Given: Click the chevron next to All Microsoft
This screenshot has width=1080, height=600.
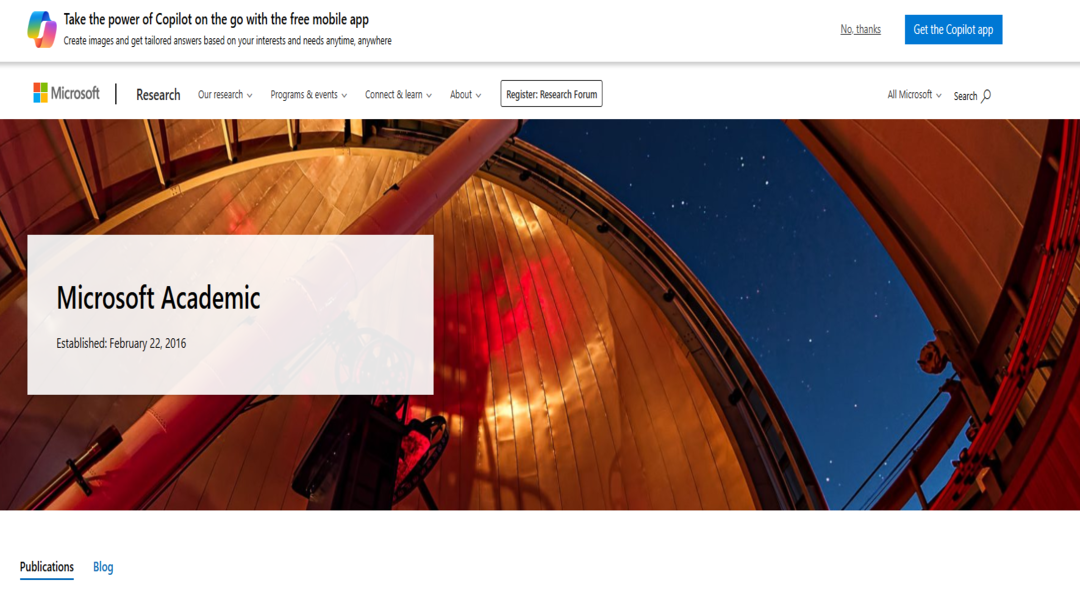Looking at the screenshot, I should pos(938,96).
